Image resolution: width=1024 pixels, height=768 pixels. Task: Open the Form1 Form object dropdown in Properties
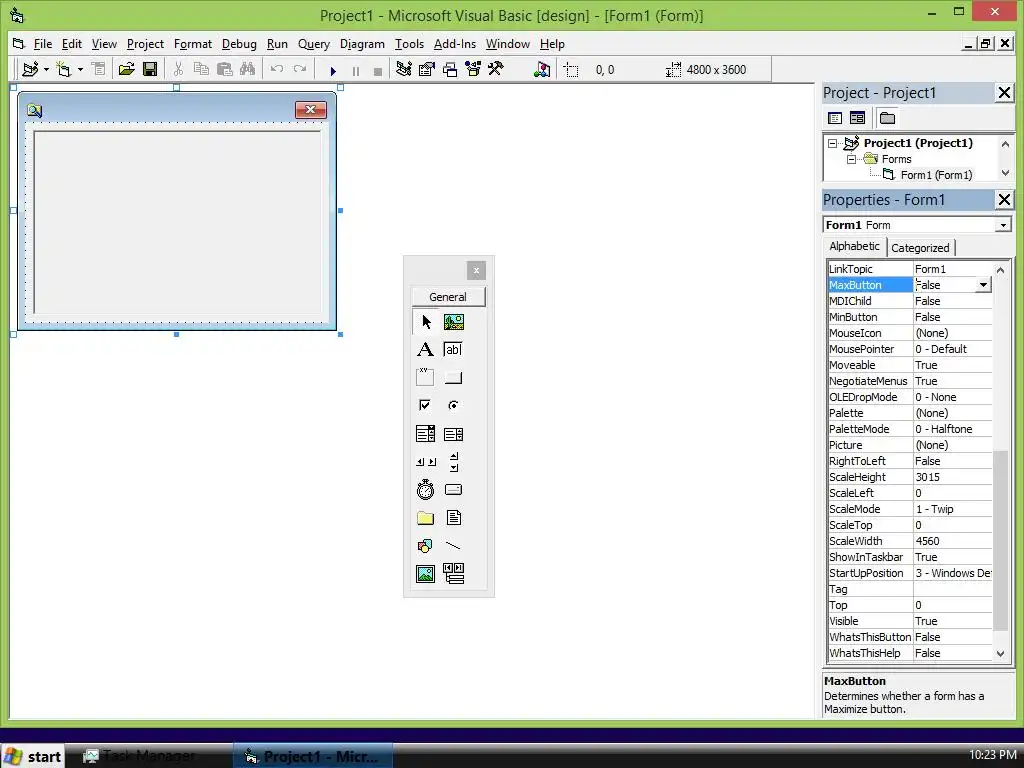point(1003,225)
